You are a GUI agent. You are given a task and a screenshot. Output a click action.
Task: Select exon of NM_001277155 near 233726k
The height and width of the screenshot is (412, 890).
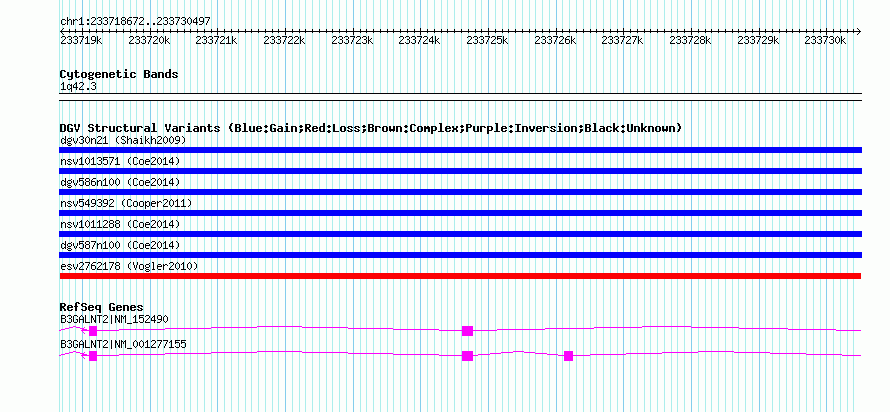click(568, 356)
